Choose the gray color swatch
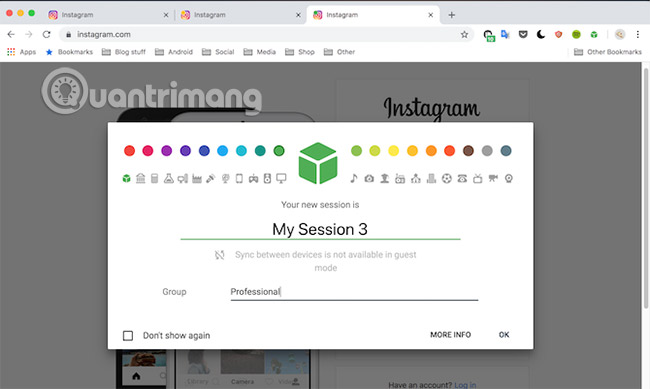Image resolution: width=650 pixels, height=389 pixels. pyautogui.click(x=487, y=151)
